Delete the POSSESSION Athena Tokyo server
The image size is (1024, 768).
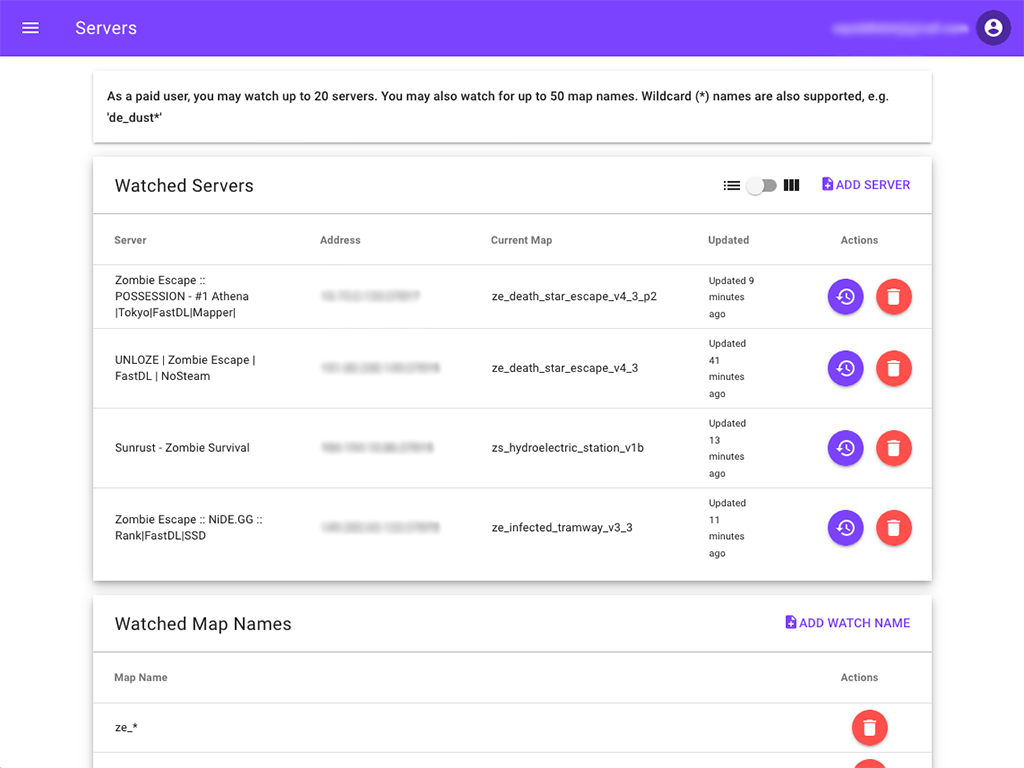[x=893, y=297]
